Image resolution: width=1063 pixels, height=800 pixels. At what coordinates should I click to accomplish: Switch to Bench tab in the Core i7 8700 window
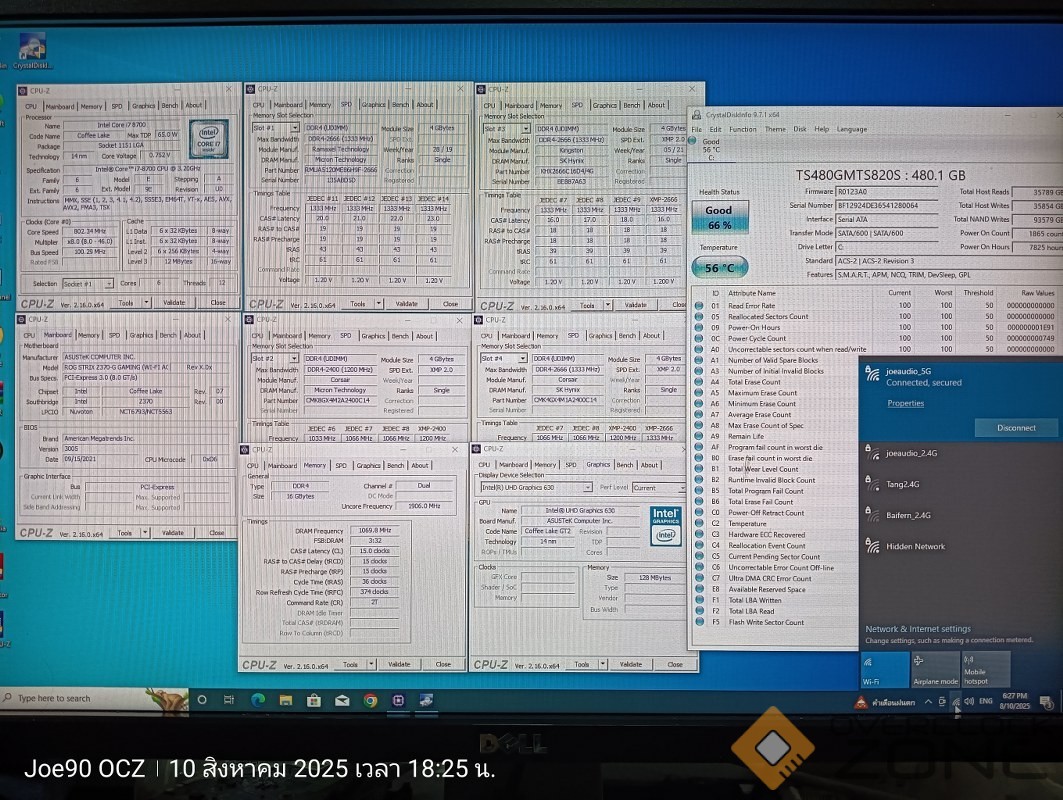(169, 106)
